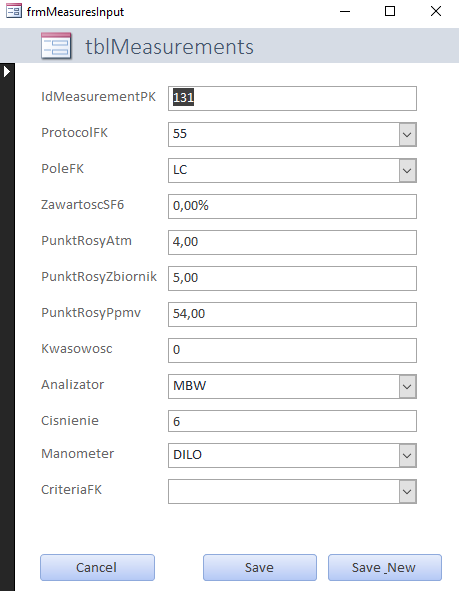This screenshot has width=459, height=591.
Task: Maximize the frmMeasuresInput window
Action: (x=390, y=11)
